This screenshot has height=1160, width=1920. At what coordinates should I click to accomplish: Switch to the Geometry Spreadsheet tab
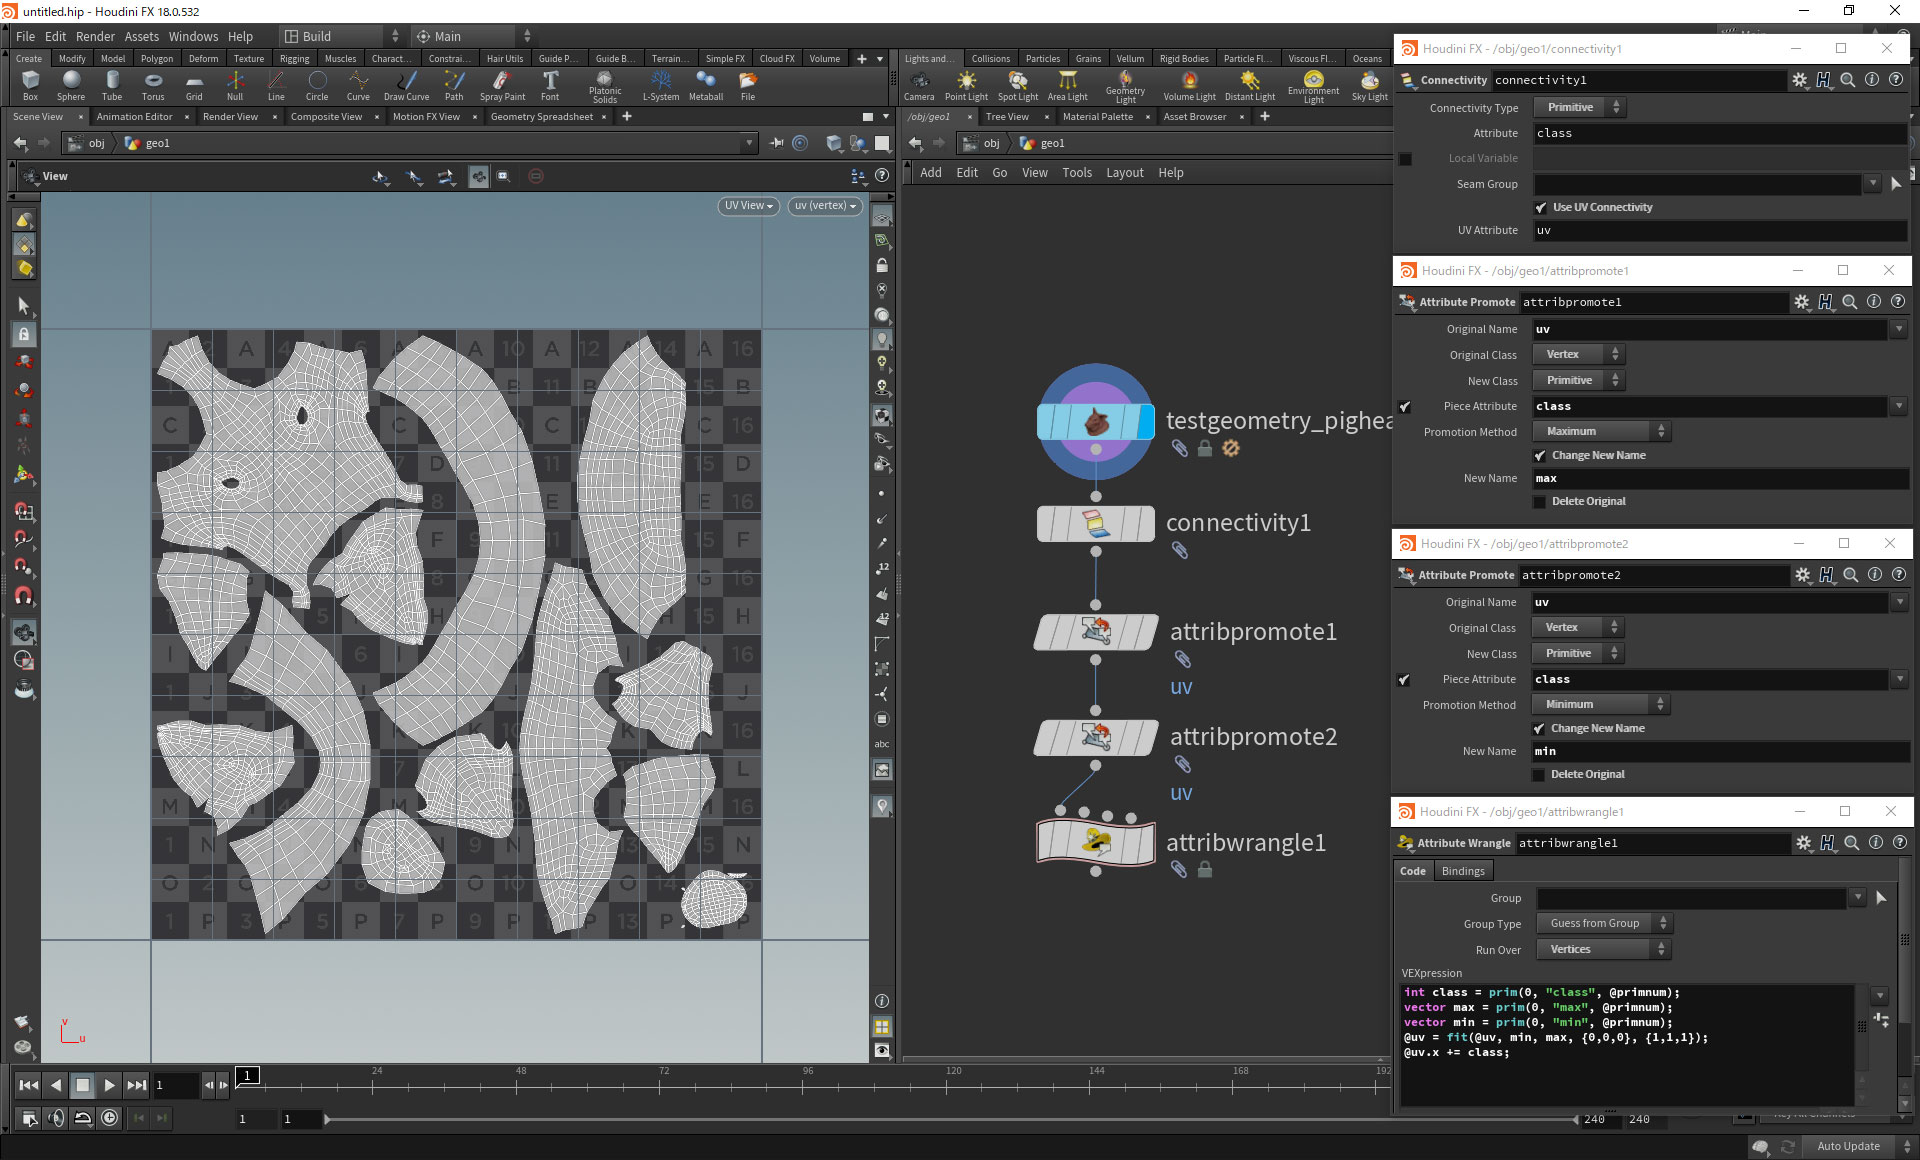[541, 117]
